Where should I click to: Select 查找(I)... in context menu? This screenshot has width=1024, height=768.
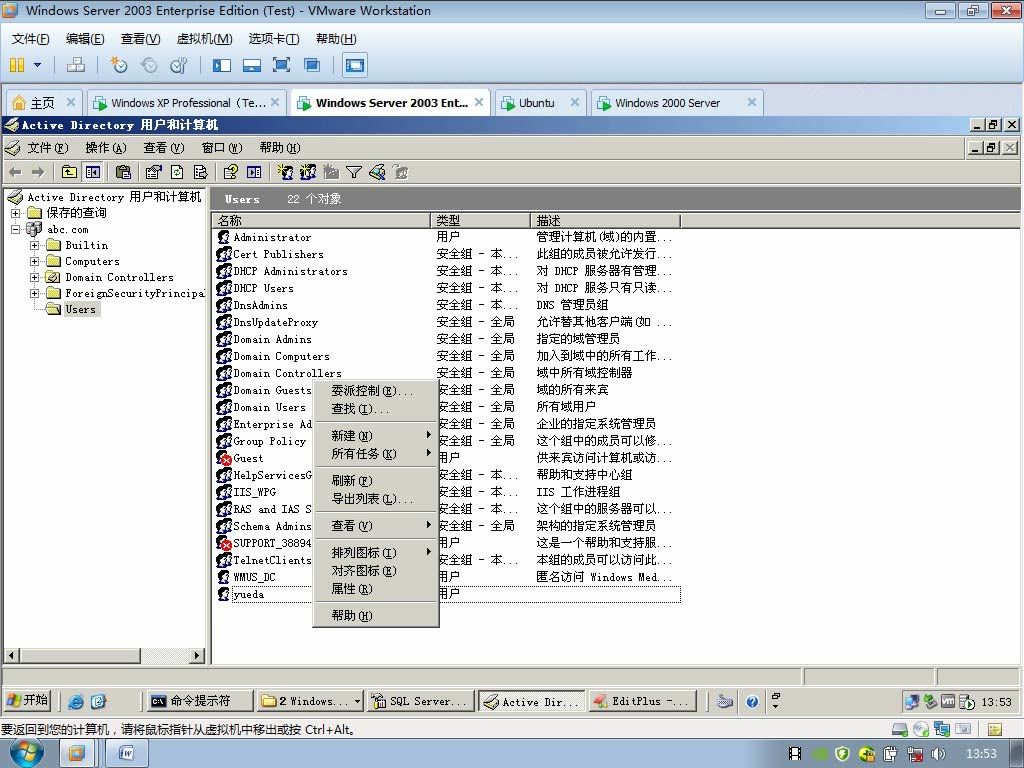[x=376, y=409]
